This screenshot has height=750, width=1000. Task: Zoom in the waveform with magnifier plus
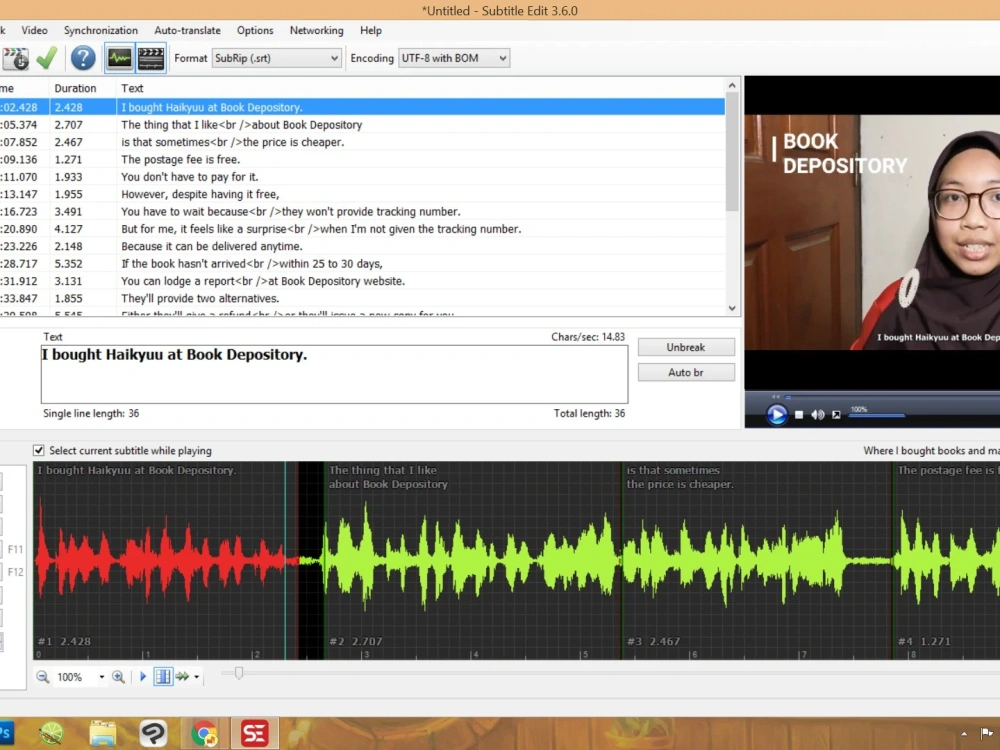click(118, 677)
